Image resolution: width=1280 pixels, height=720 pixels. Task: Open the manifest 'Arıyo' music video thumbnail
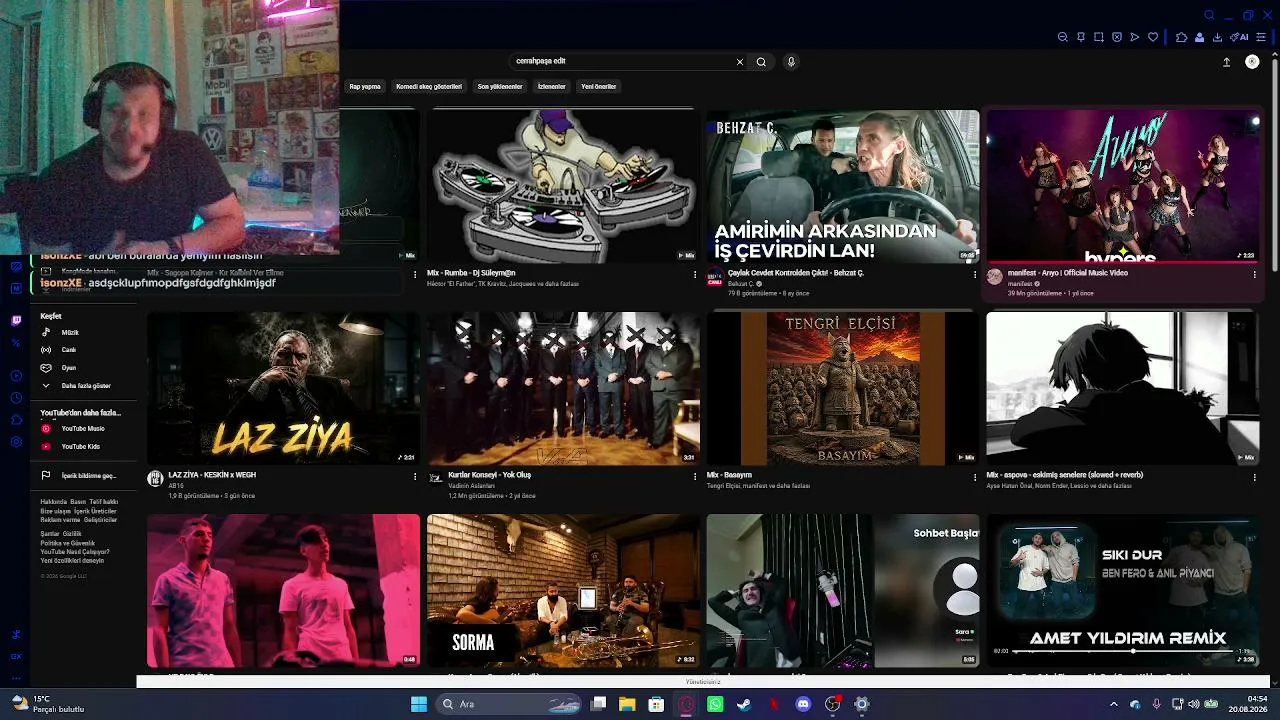tap(1123, 186)
